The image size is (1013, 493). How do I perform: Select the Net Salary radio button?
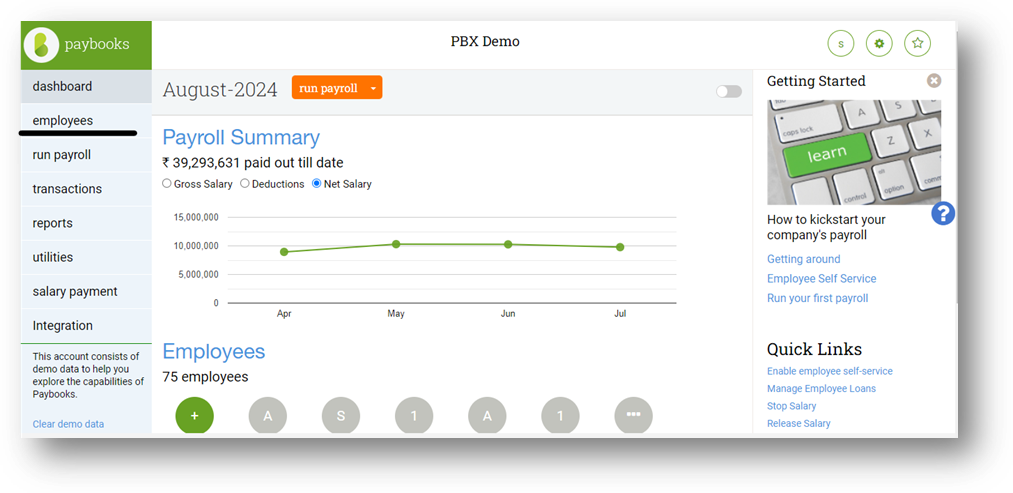[317, 184]
